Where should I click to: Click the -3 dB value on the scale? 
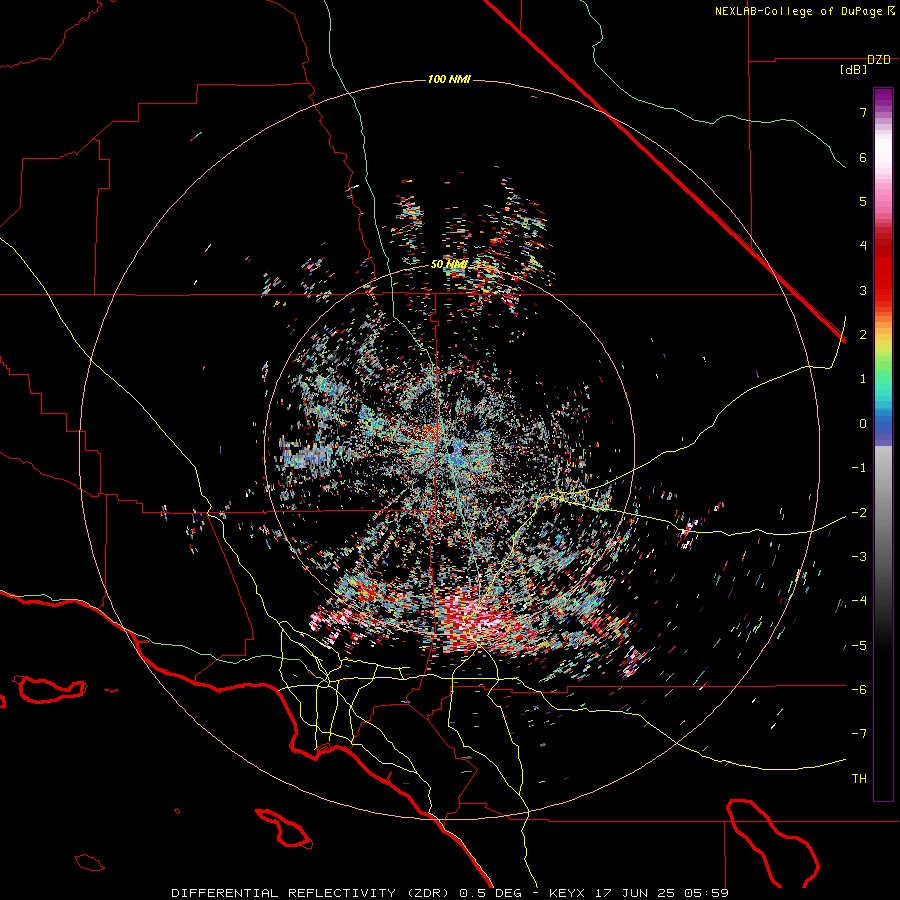pyautogui.click(x=859, y=556)
